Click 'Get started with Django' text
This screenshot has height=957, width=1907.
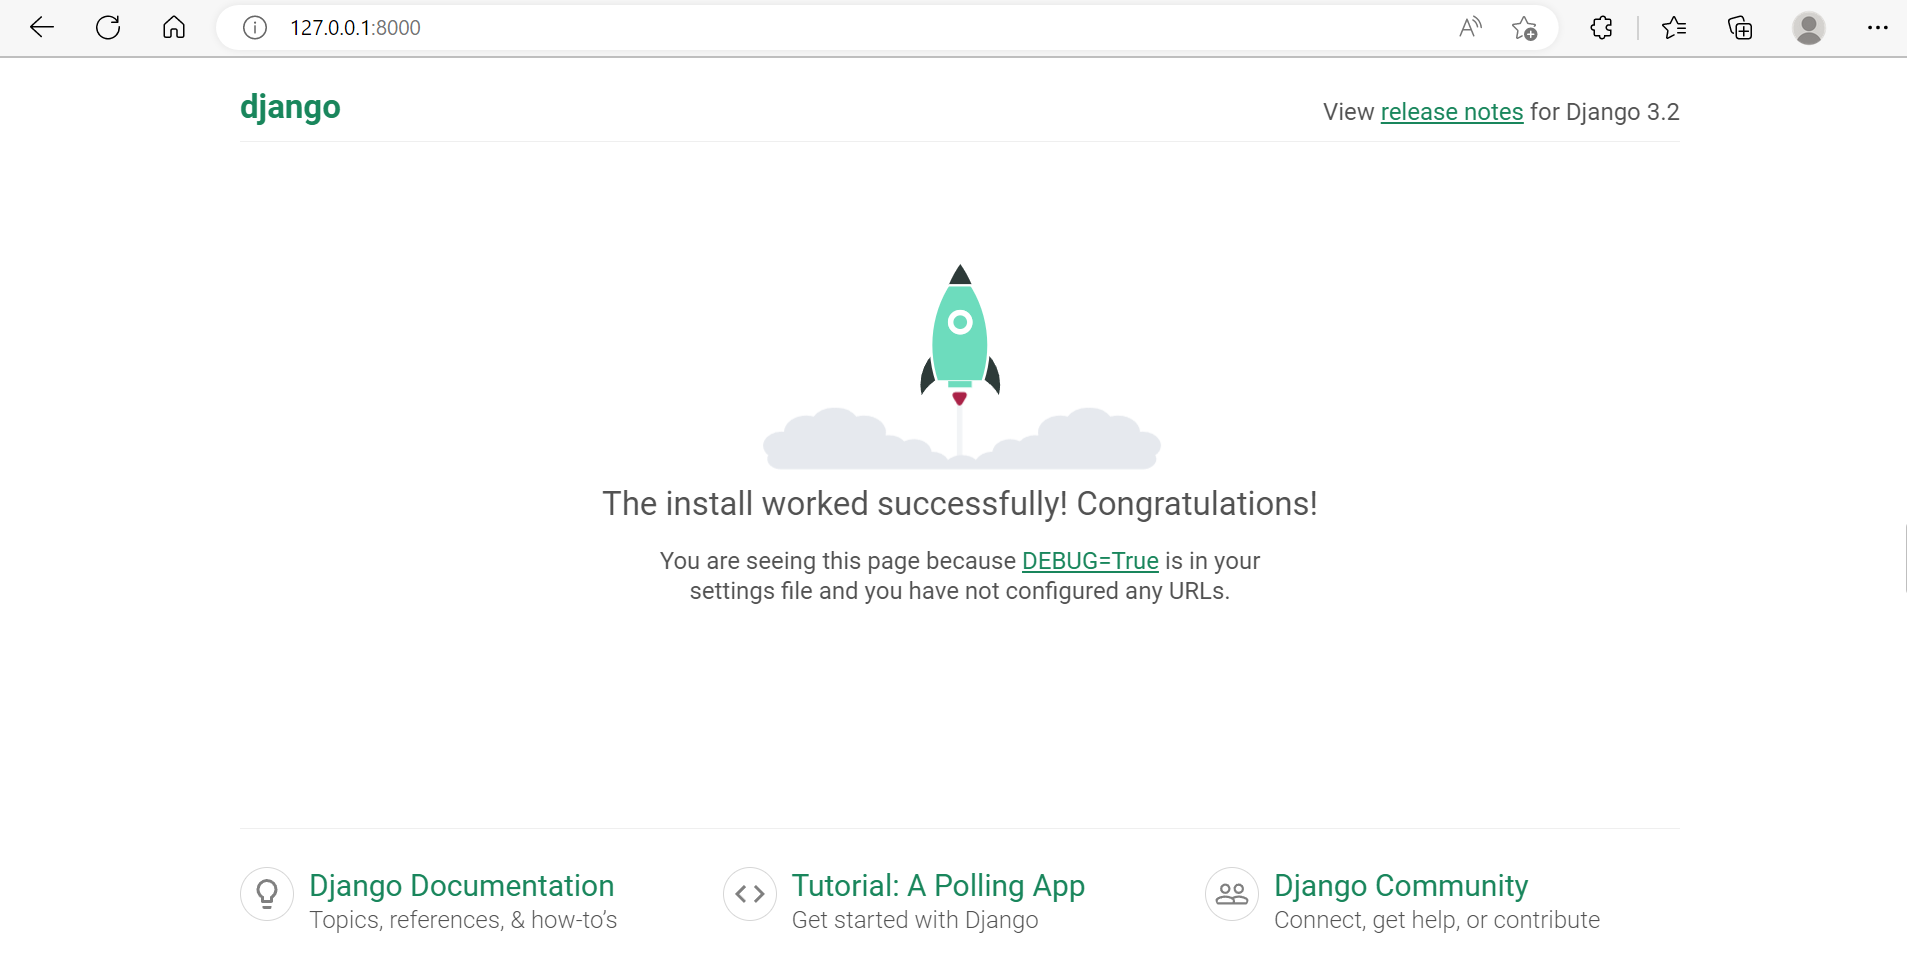[x=915, y=920]
